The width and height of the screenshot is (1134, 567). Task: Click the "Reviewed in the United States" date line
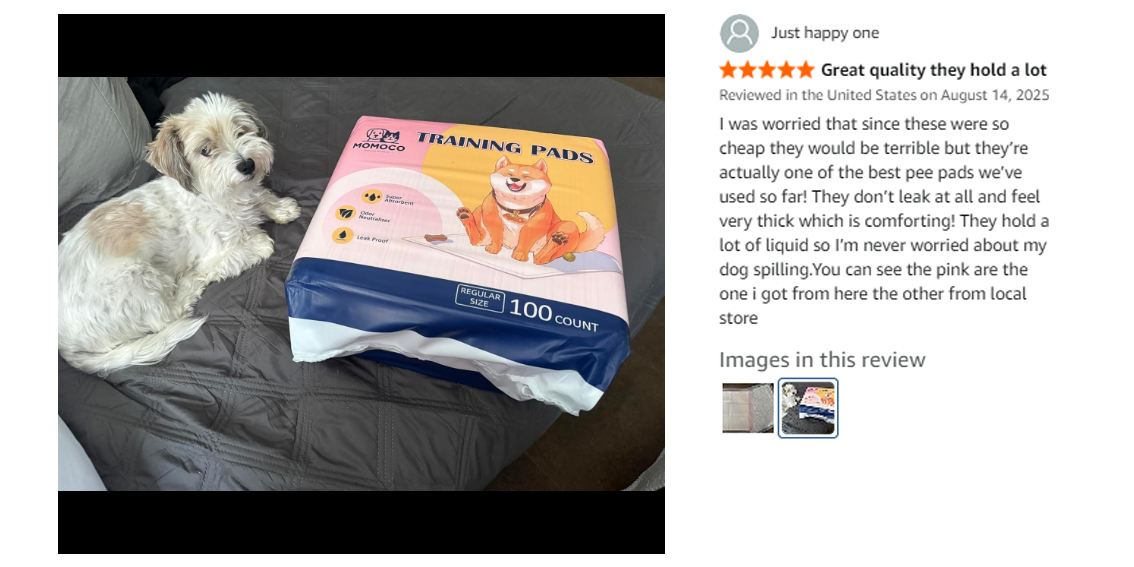pos(884,95)
